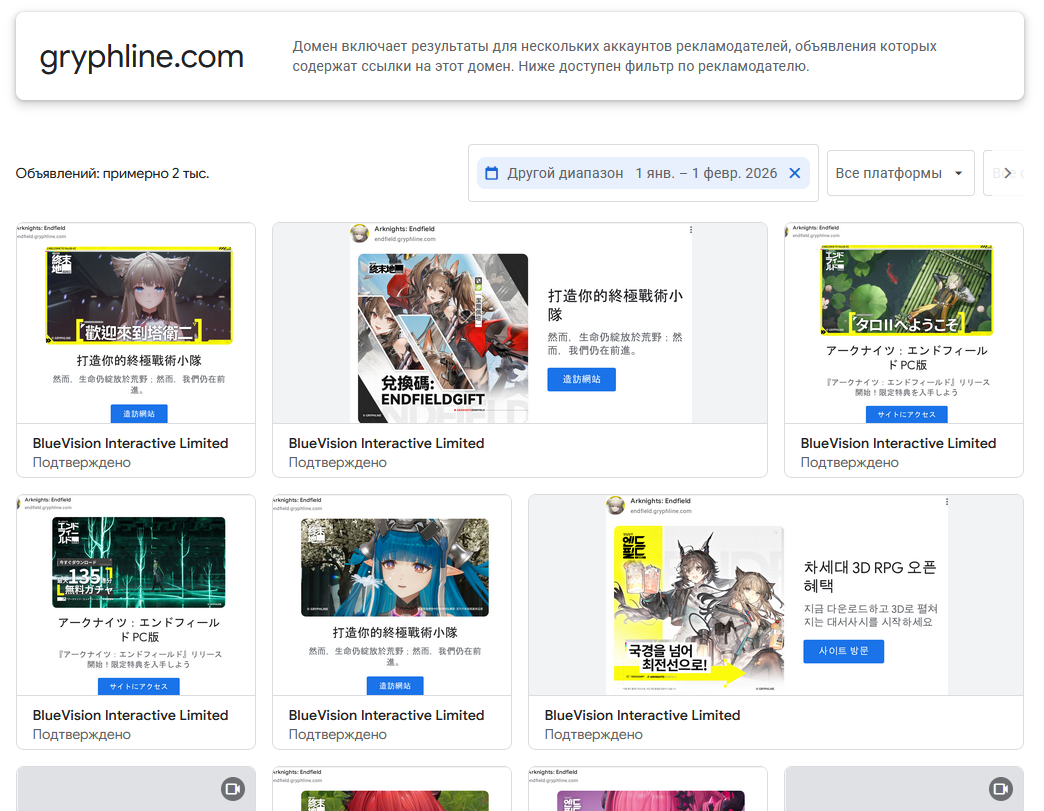The image size is (1044, 811).
Task: Click gryphline.com domain heading
Action: coord(142,57)
